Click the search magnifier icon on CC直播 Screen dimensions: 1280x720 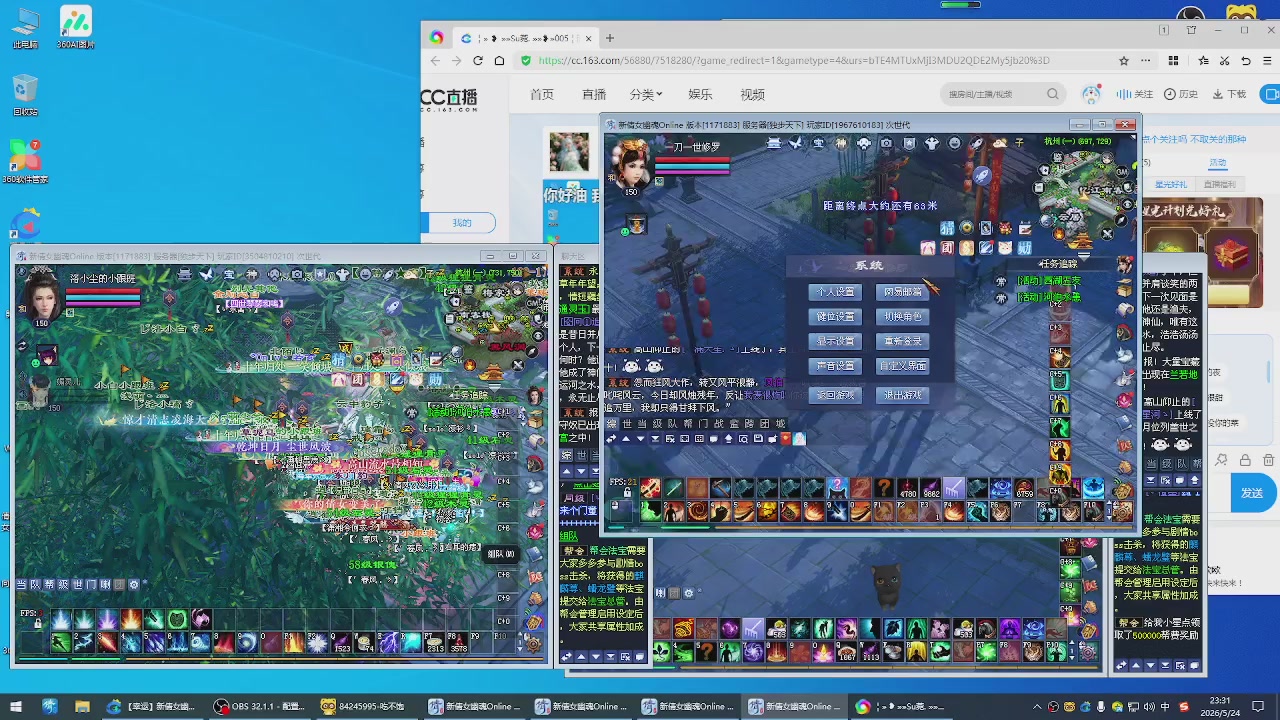pyautogui.click(x=1053, y=94)
